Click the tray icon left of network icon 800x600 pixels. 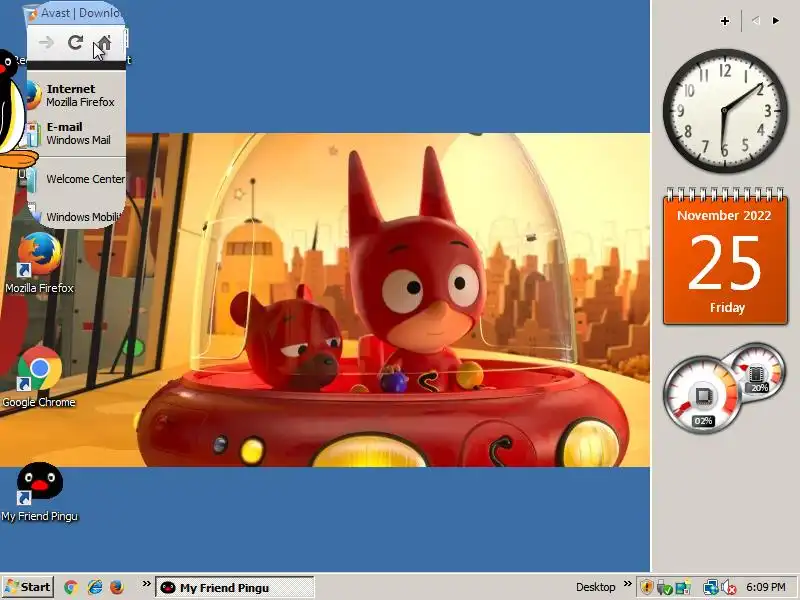click(x=683, y=587)
